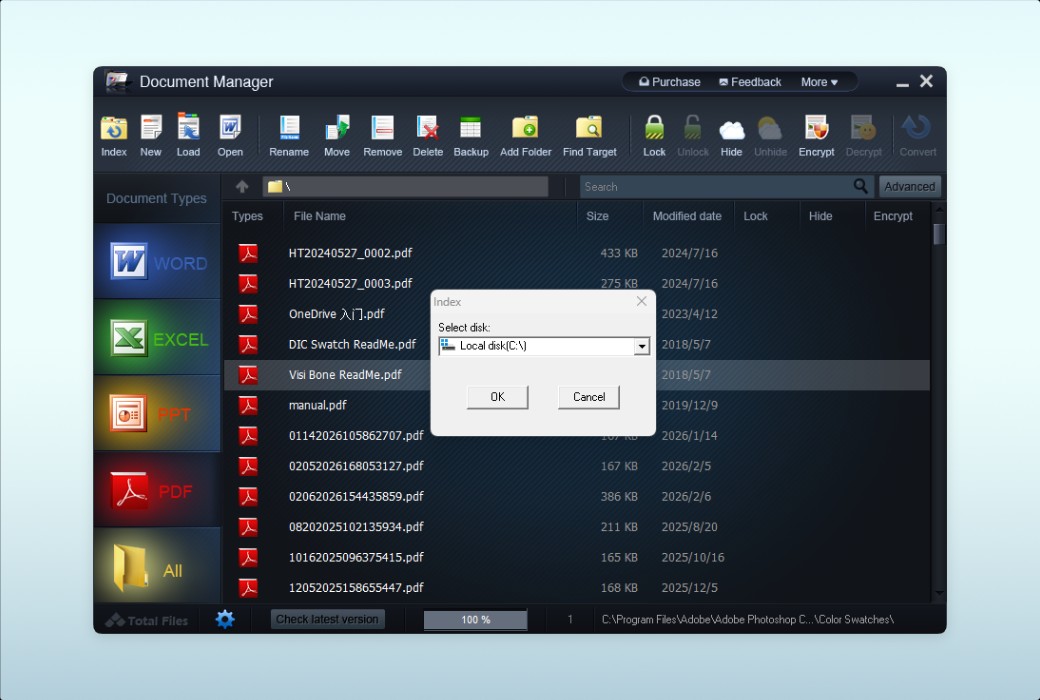Click into the Search field

[715, 187]
